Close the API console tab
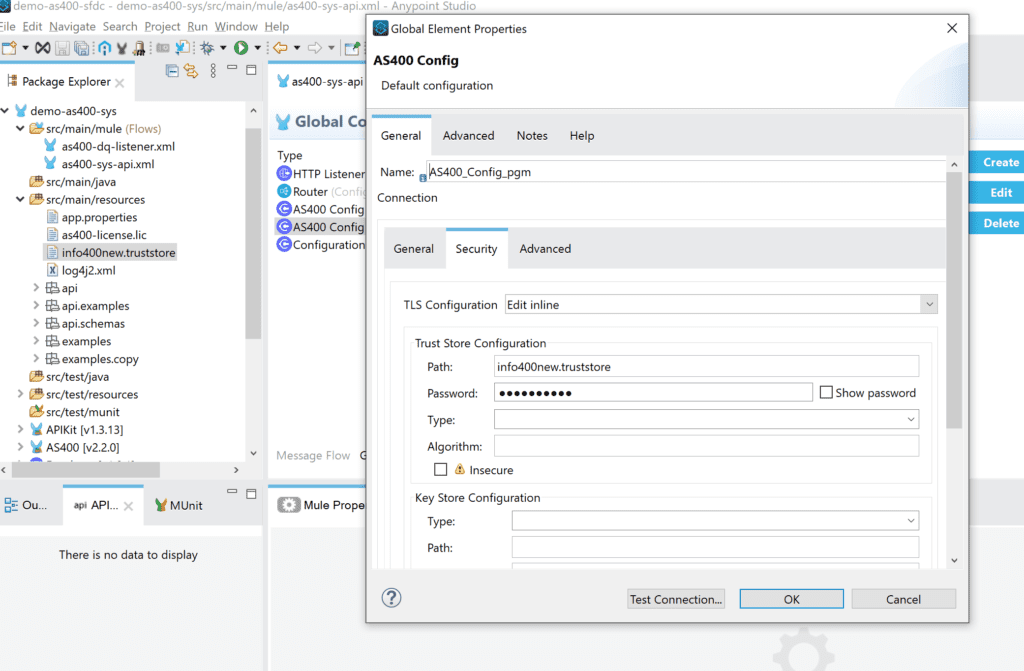Viewport: 1024px width, 671px height. [x=129, y=506]
